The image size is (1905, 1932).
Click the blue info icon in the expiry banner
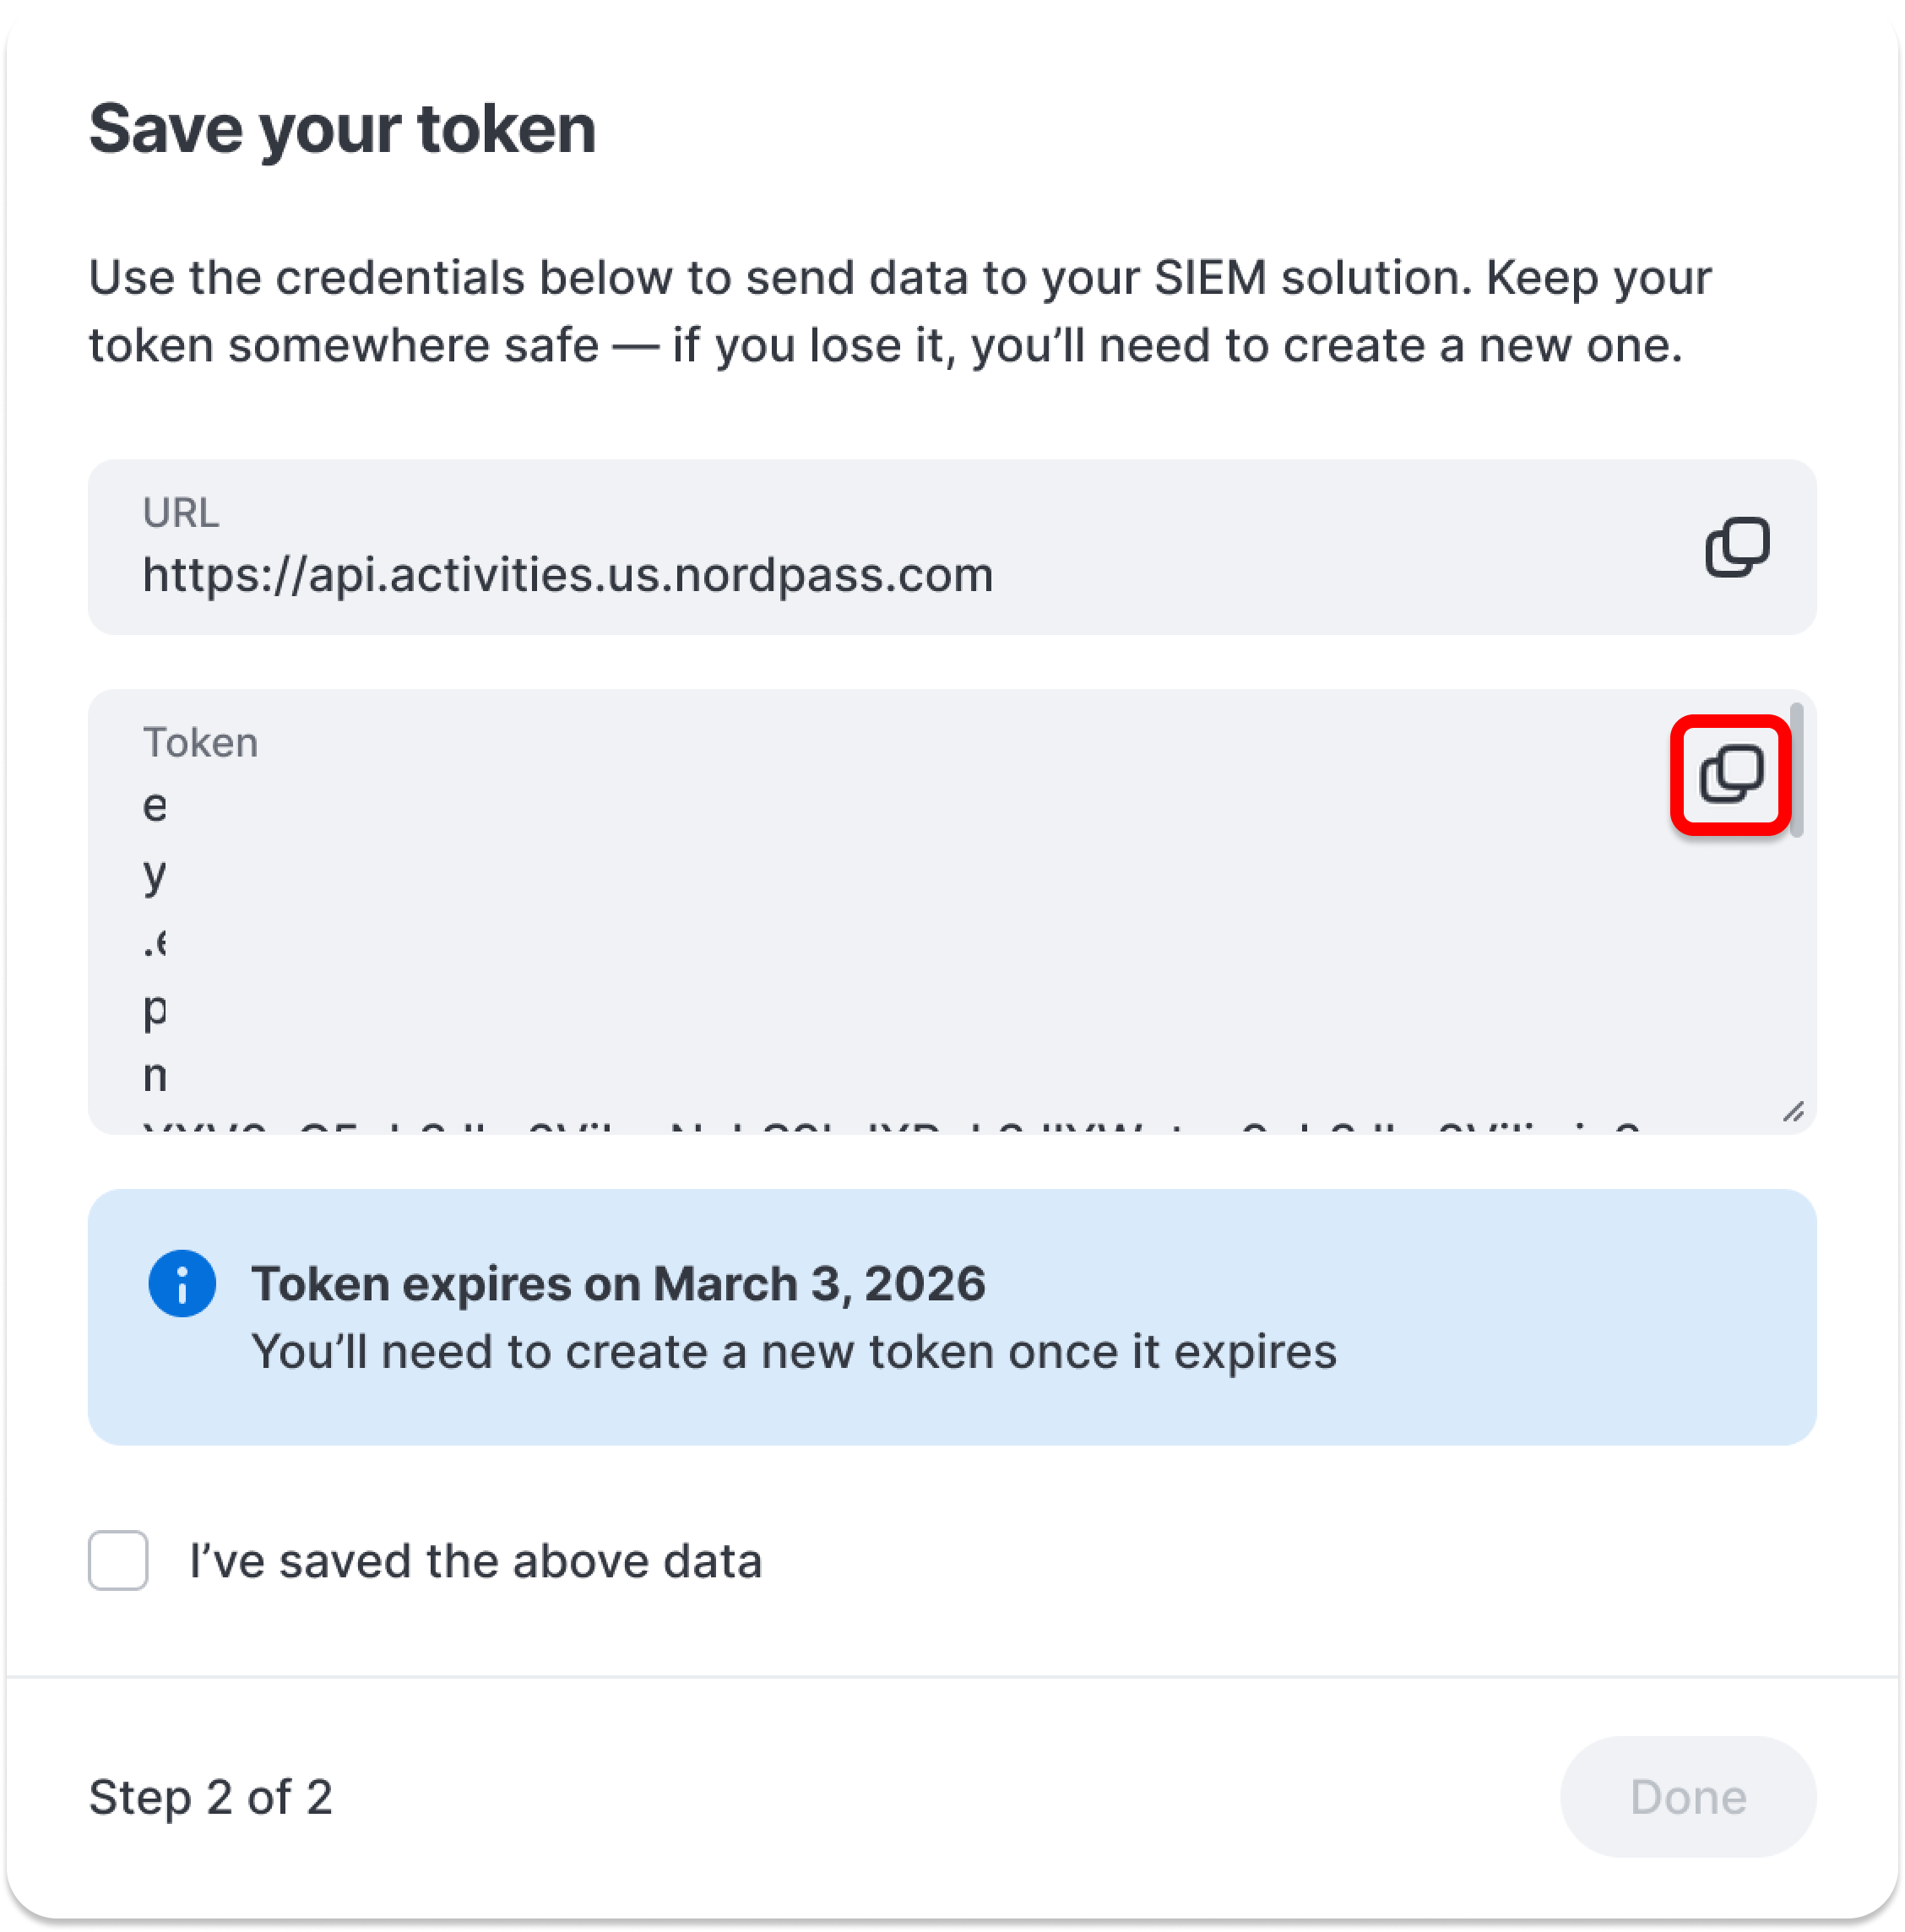coord(182,1283)
